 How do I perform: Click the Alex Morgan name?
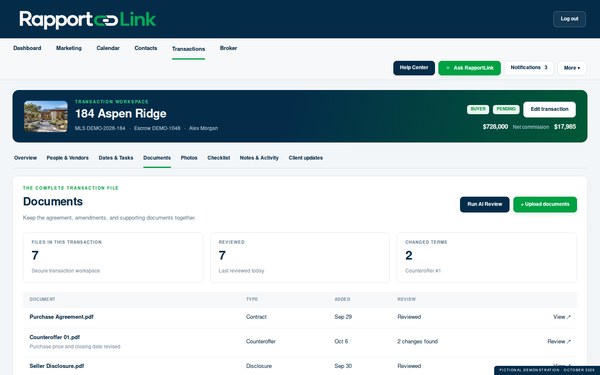(x=203, y=128)
